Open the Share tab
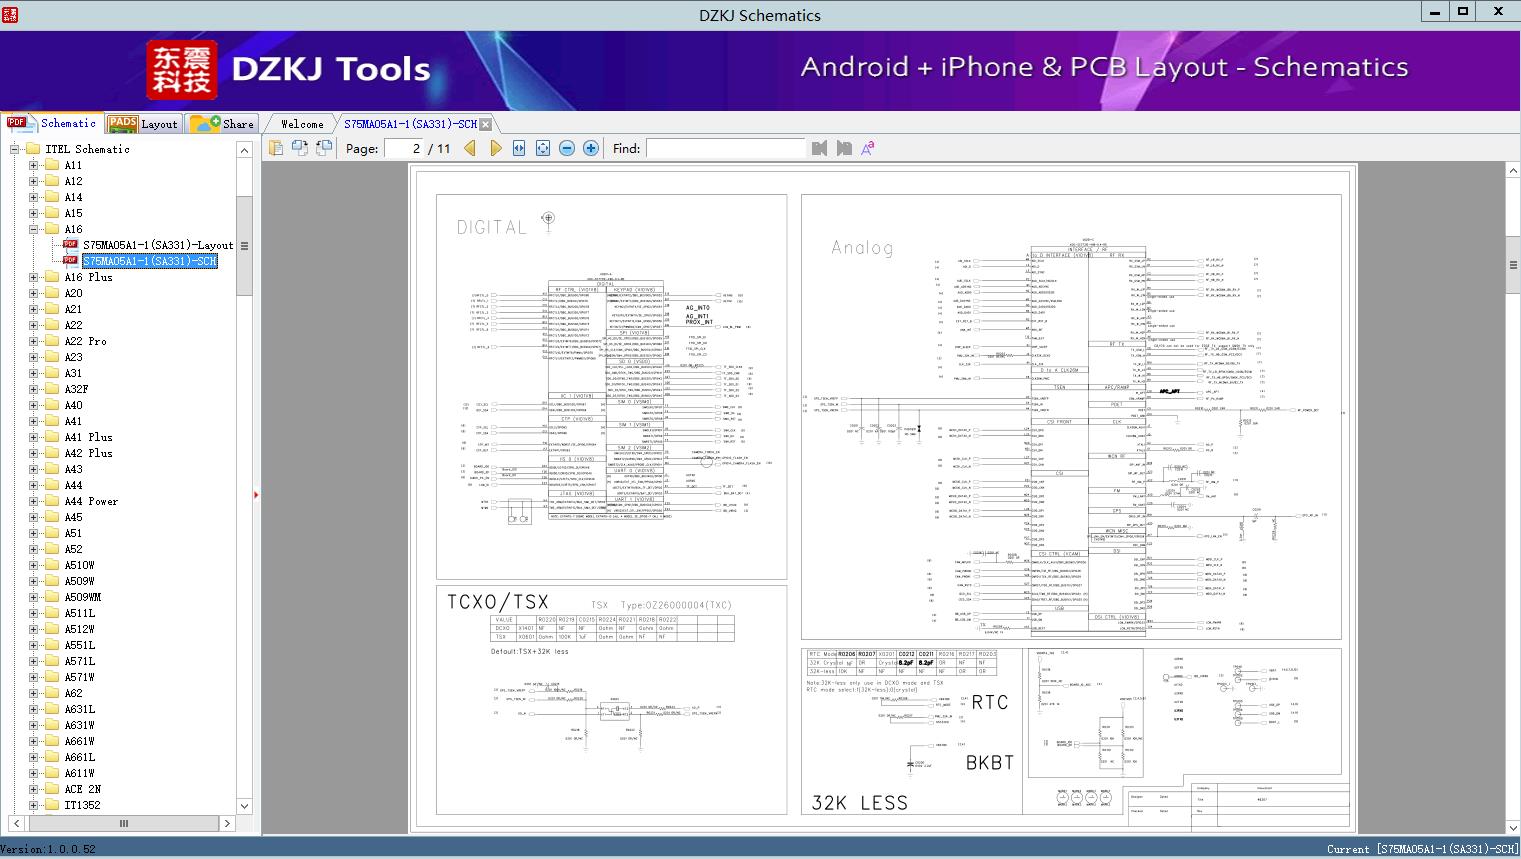Viewport: 1521px width, 859px height. coord(223,124)
